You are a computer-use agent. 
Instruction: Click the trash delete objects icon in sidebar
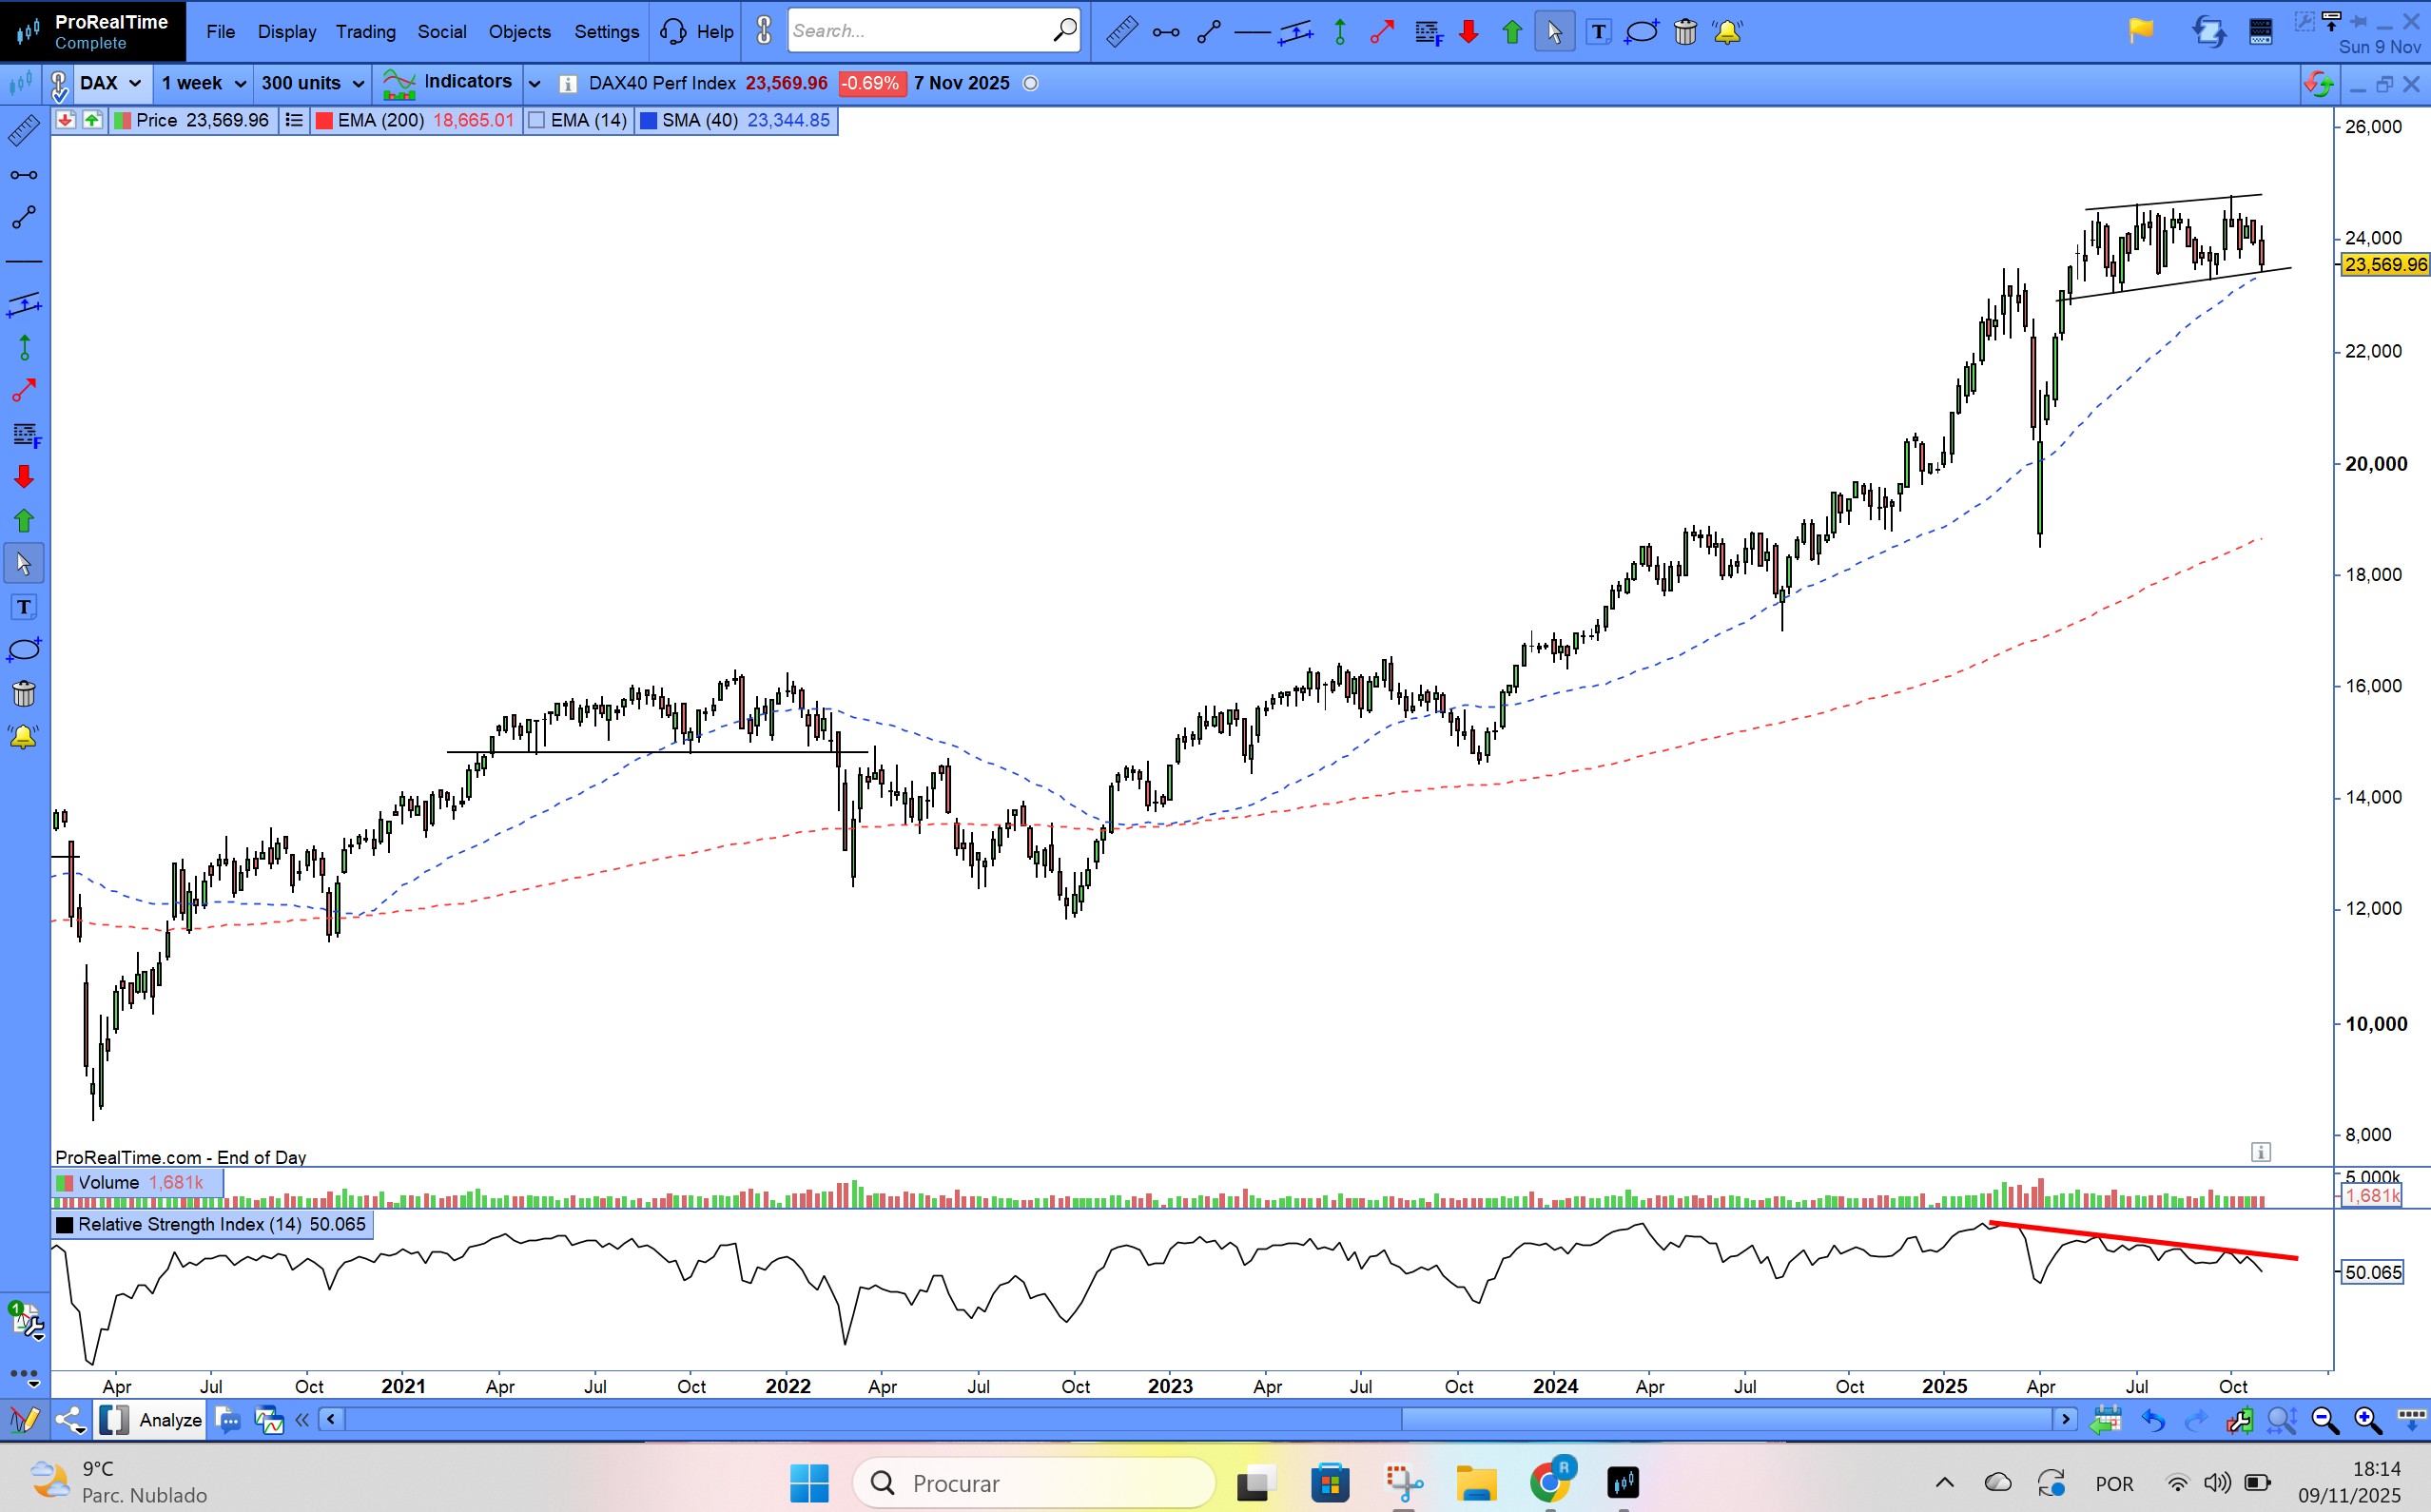pos(24,693)
